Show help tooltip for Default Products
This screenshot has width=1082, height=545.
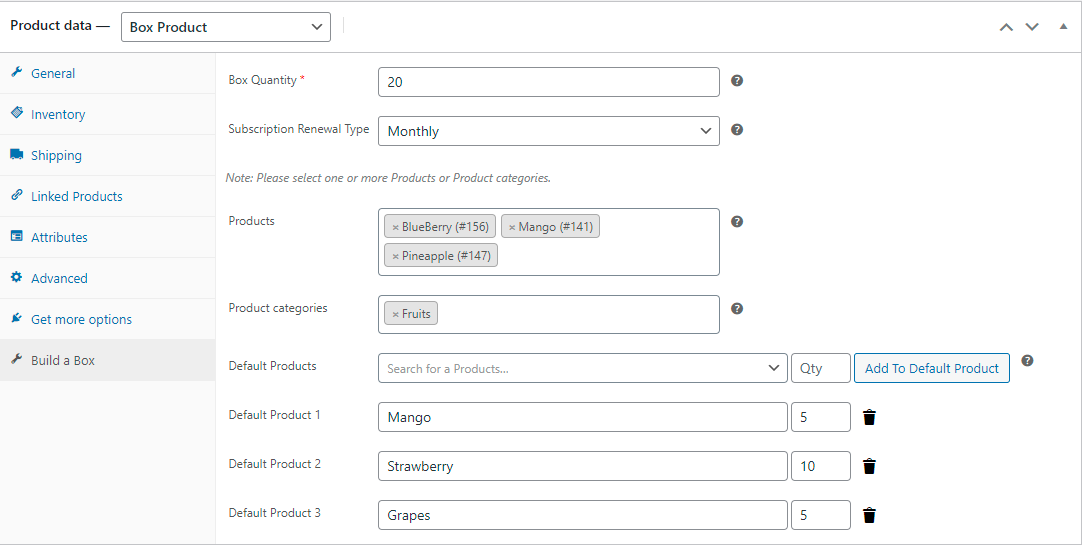1027,360
